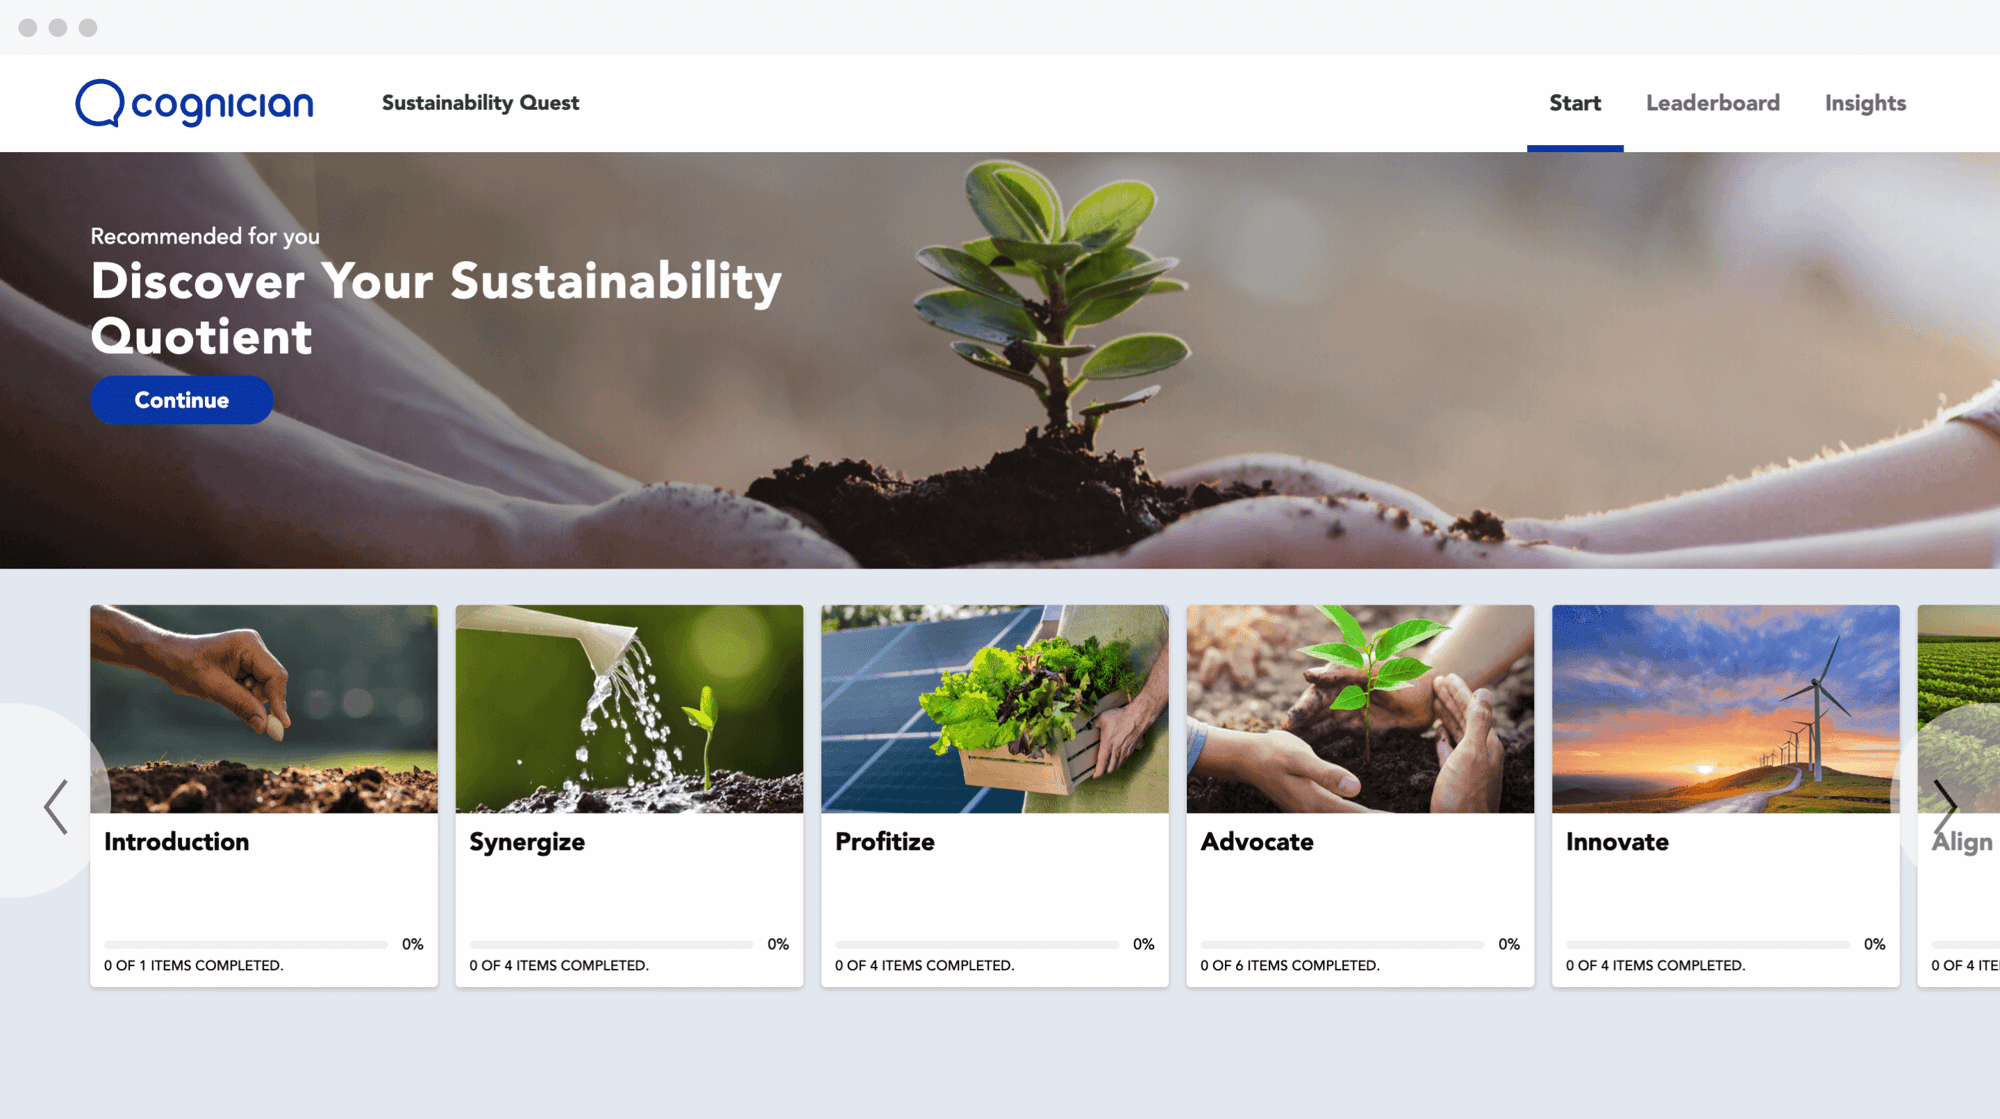This screenshot has height=1119, width=2000.
Task: Click Introduction progress bar at 0%
Action: (x=247, y=943)
